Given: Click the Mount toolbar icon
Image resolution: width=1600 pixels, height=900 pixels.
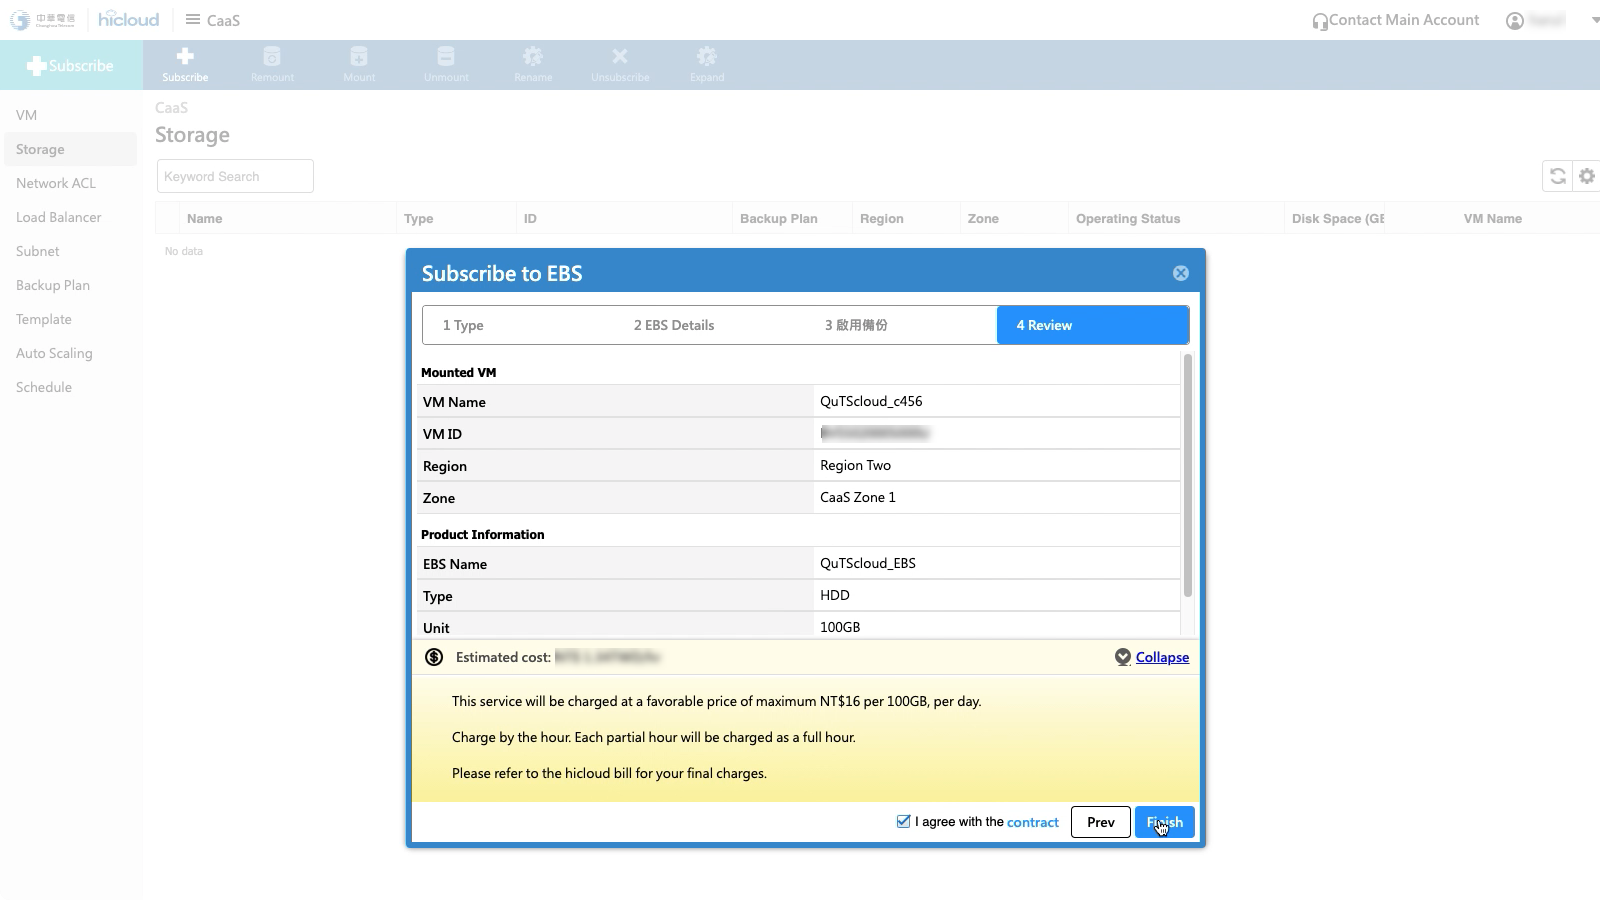Looking at the screenshot, I should (359, 57).
